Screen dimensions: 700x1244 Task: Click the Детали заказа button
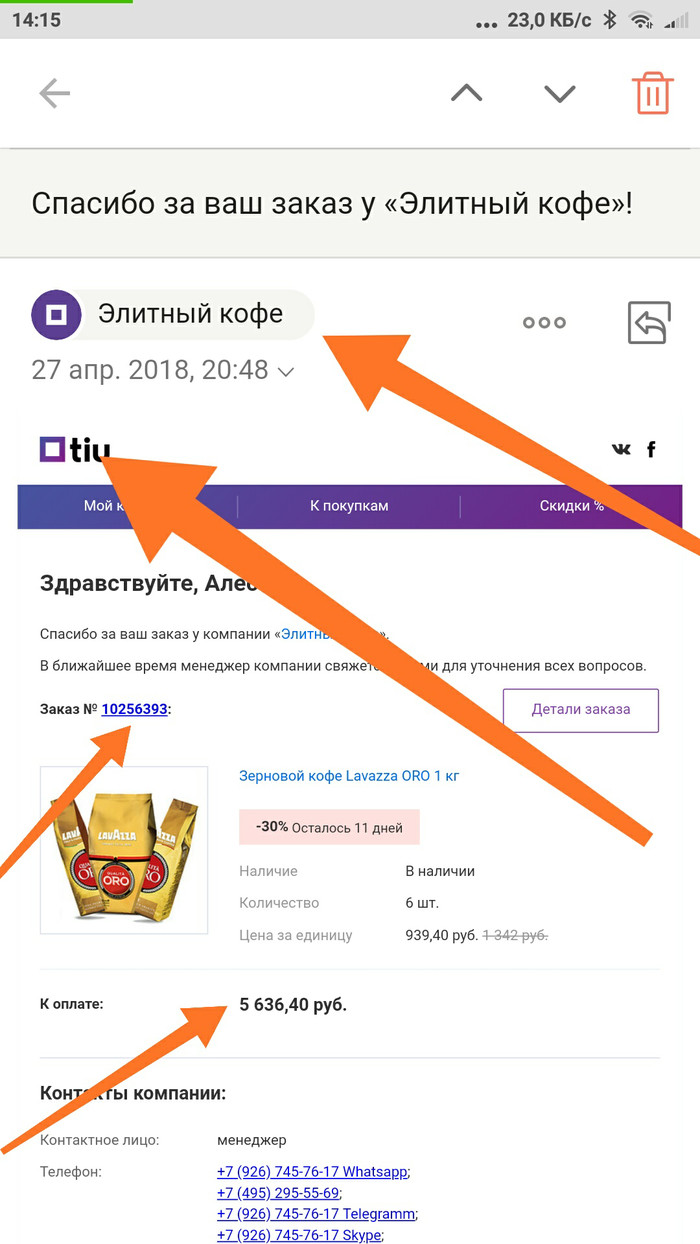[x=581, y=710]
